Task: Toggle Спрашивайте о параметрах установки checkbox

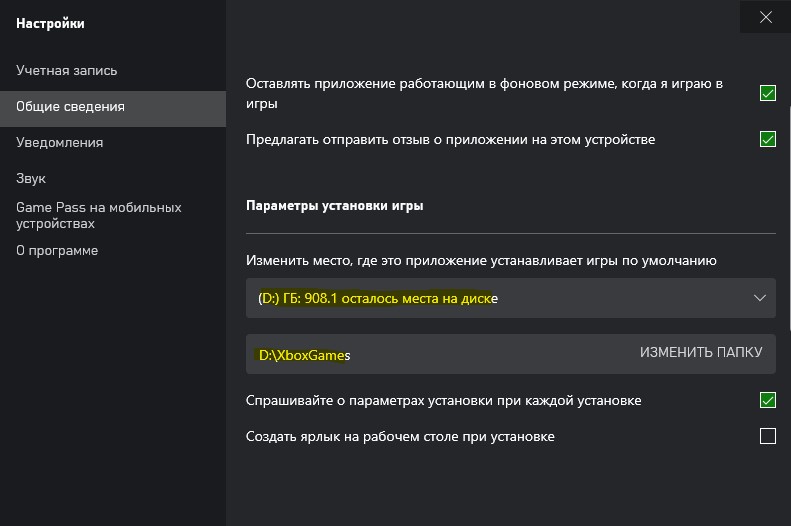Action: click(x=768, y=400)
